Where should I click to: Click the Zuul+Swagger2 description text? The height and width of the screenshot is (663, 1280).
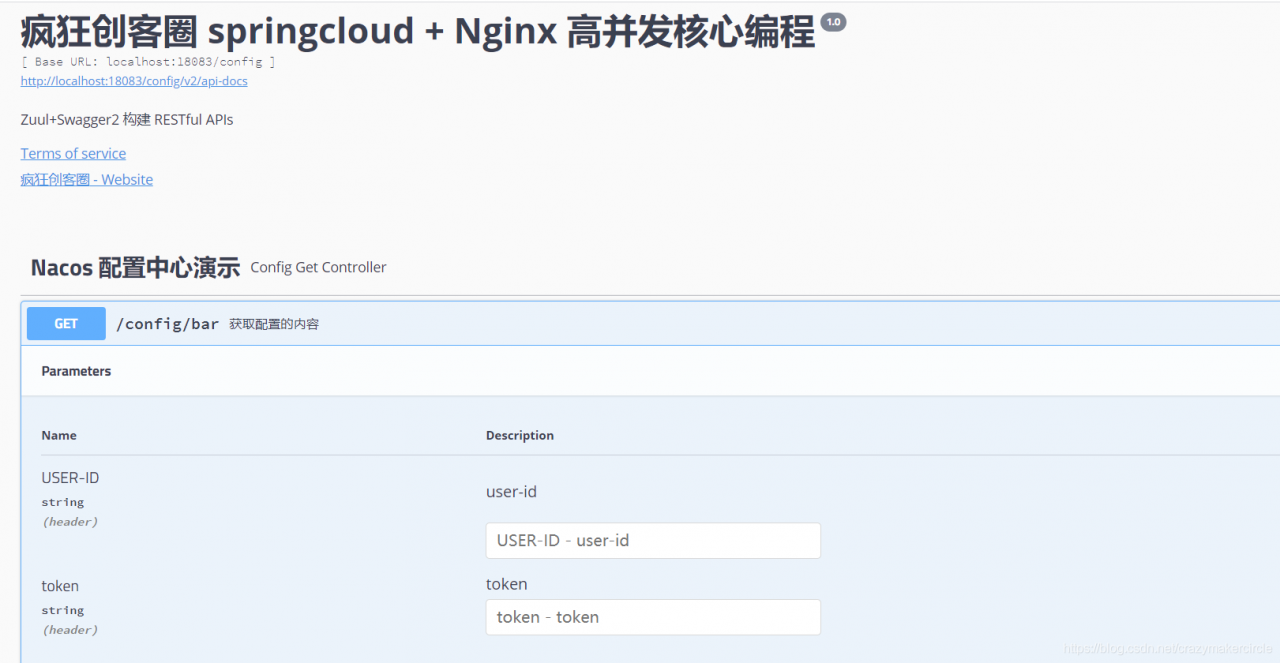click(127, 120)
